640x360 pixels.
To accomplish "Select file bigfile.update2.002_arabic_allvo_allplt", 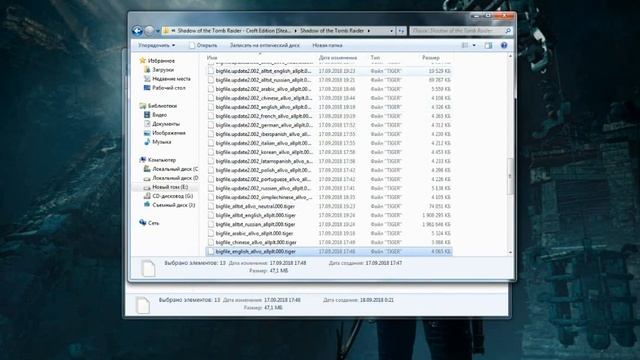I will pos(329,89).
